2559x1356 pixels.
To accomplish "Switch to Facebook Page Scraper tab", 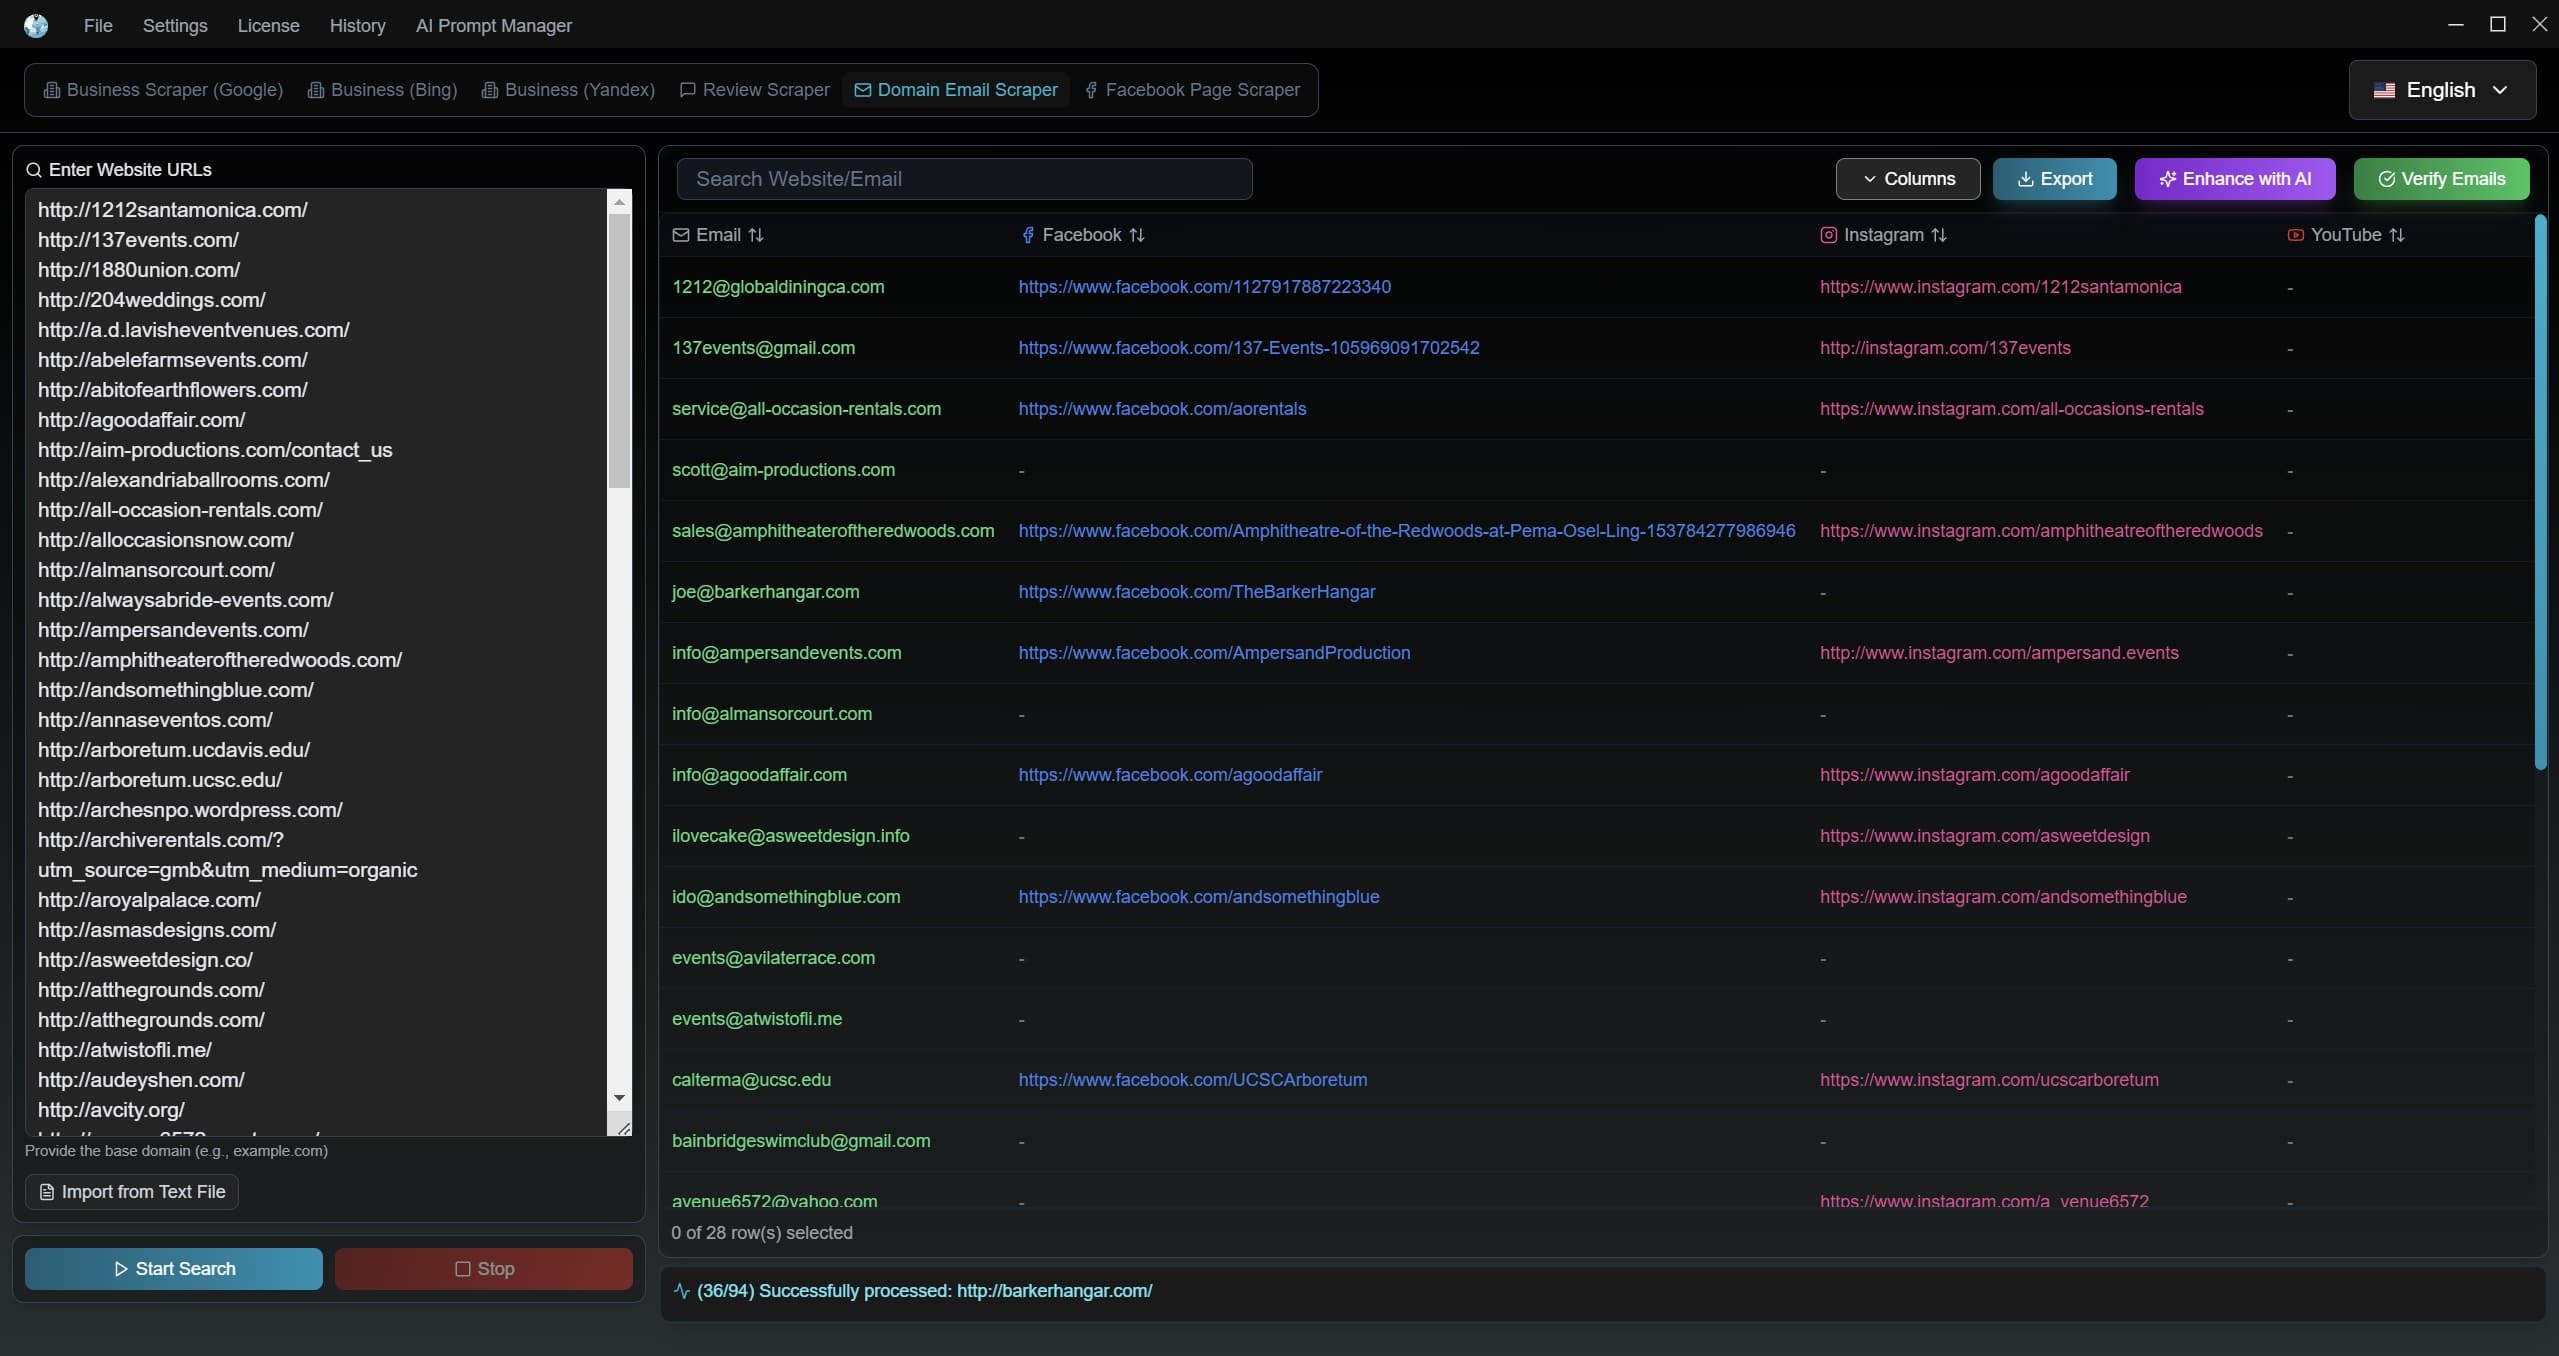I will tap(1192, 90).
